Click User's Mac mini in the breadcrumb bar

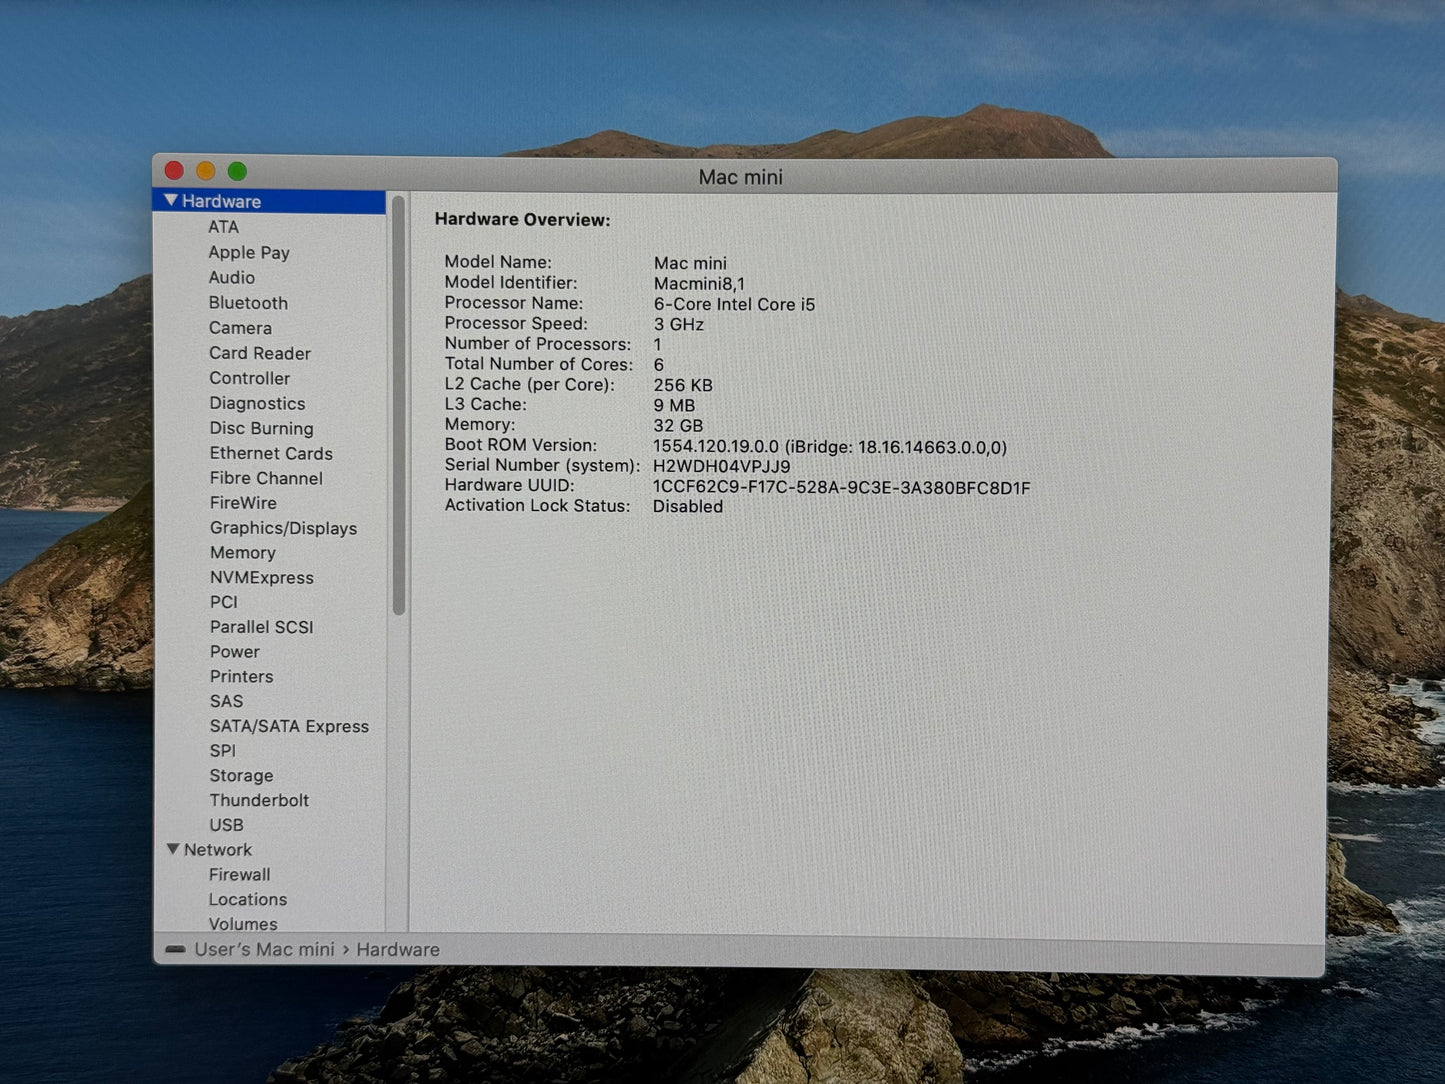[263, 949]
